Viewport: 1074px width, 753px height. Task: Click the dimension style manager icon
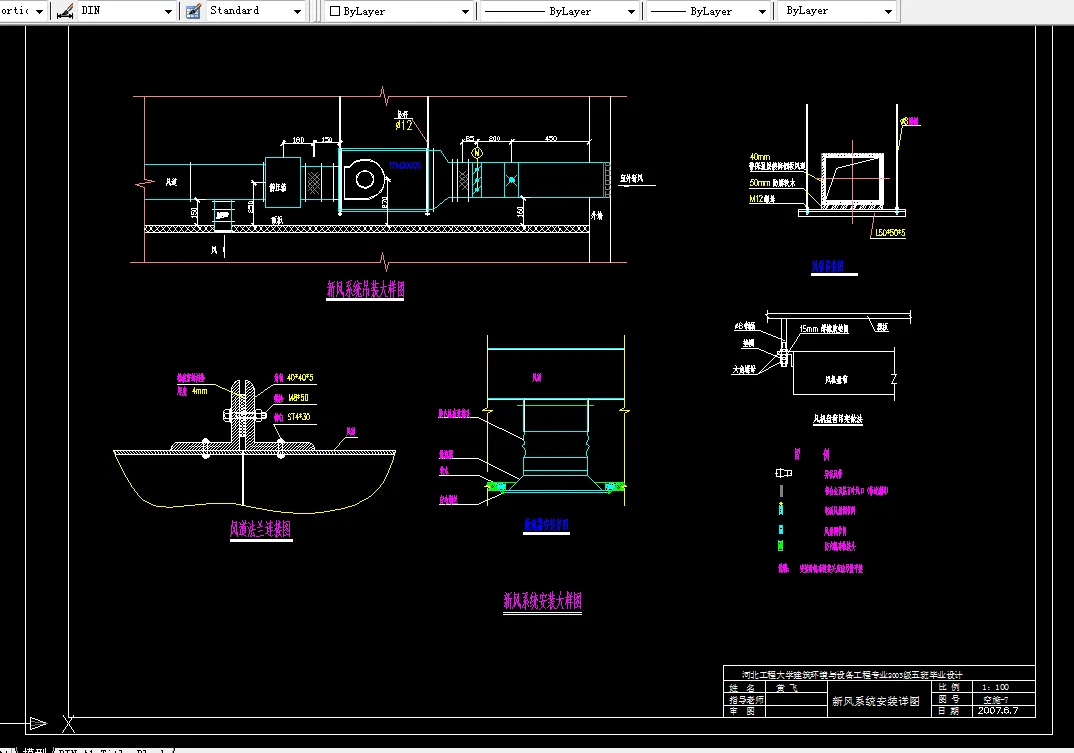(x=65, y=11)
